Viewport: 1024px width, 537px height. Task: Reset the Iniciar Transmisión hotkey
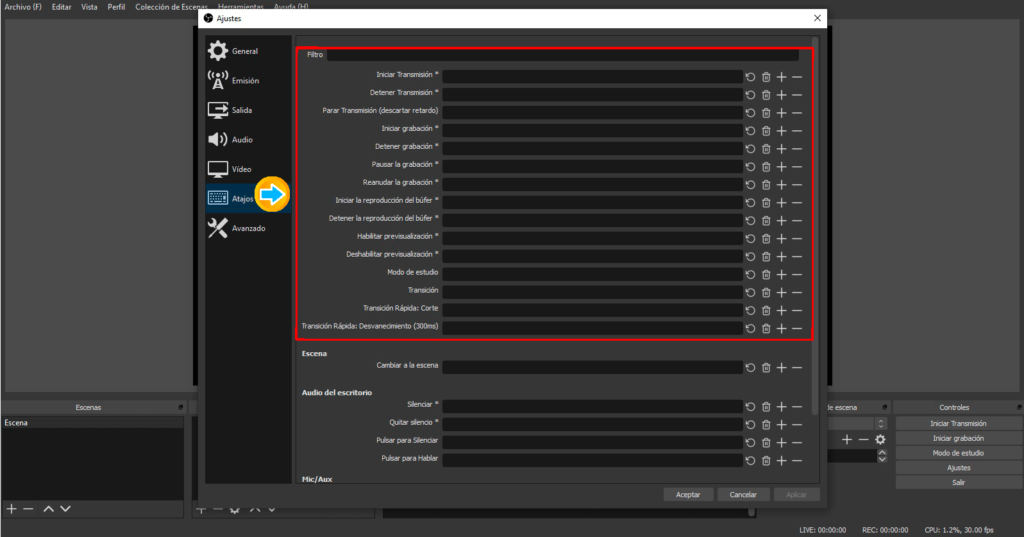click(x=751, y=76)
